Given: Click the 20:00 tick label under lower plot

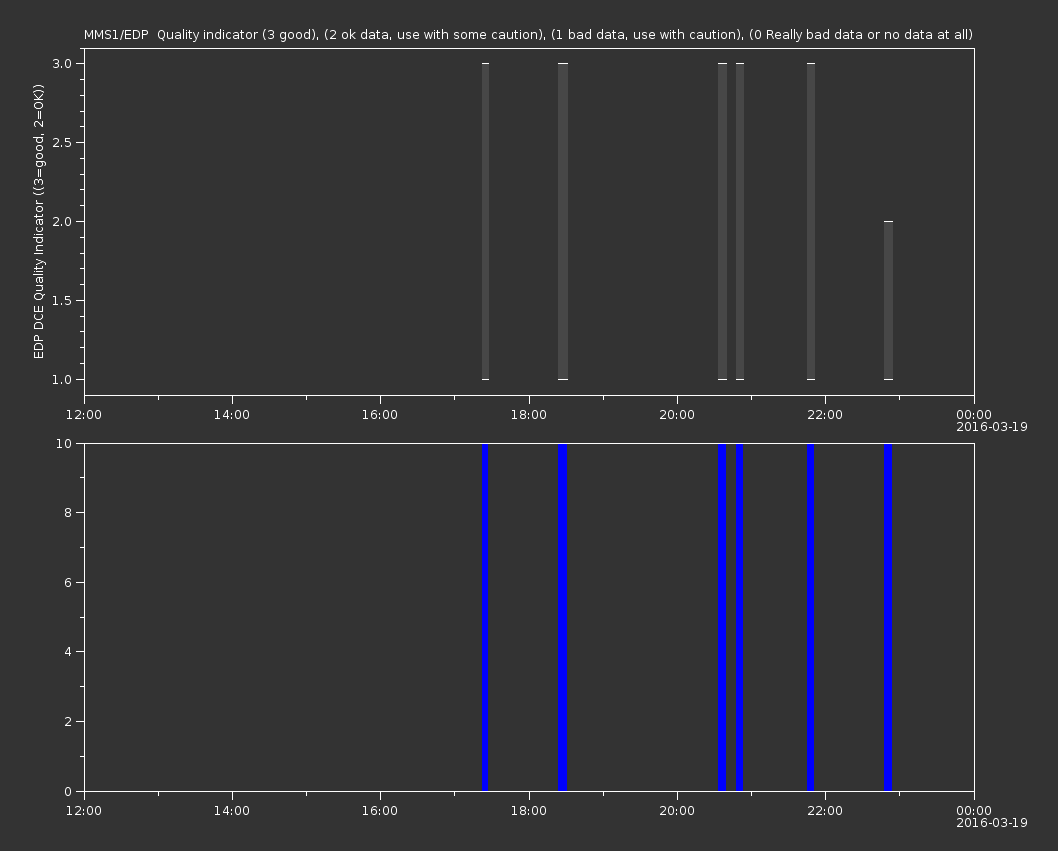Looking at the screenshot, I should [x=677, y=811].
